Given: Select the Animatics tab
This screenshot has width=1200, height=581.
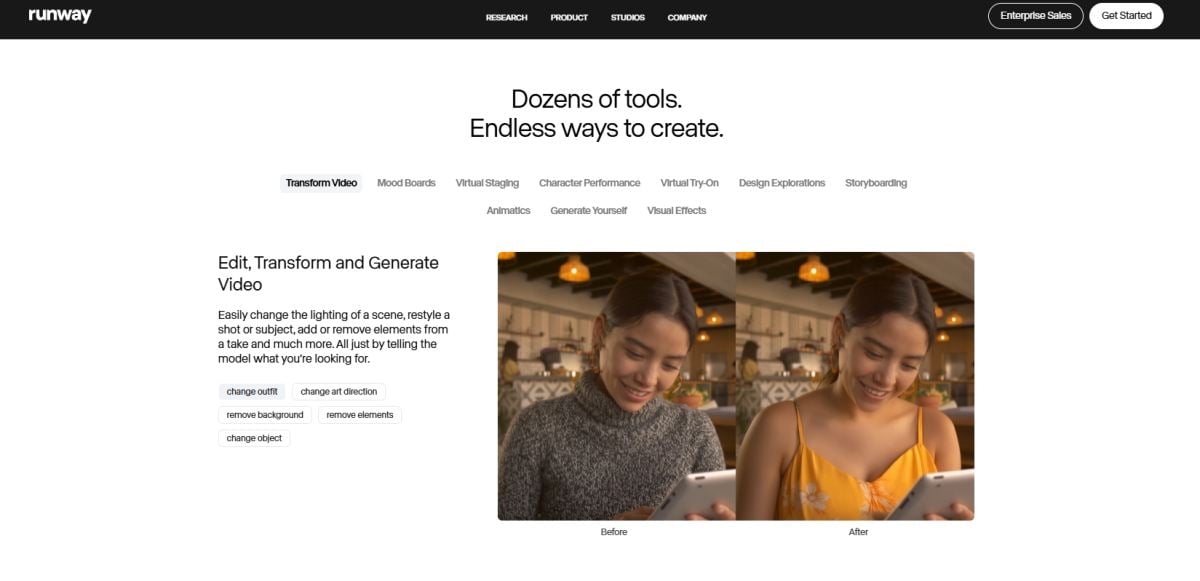Looking at the screenshot, I should [x=508, y=211].
